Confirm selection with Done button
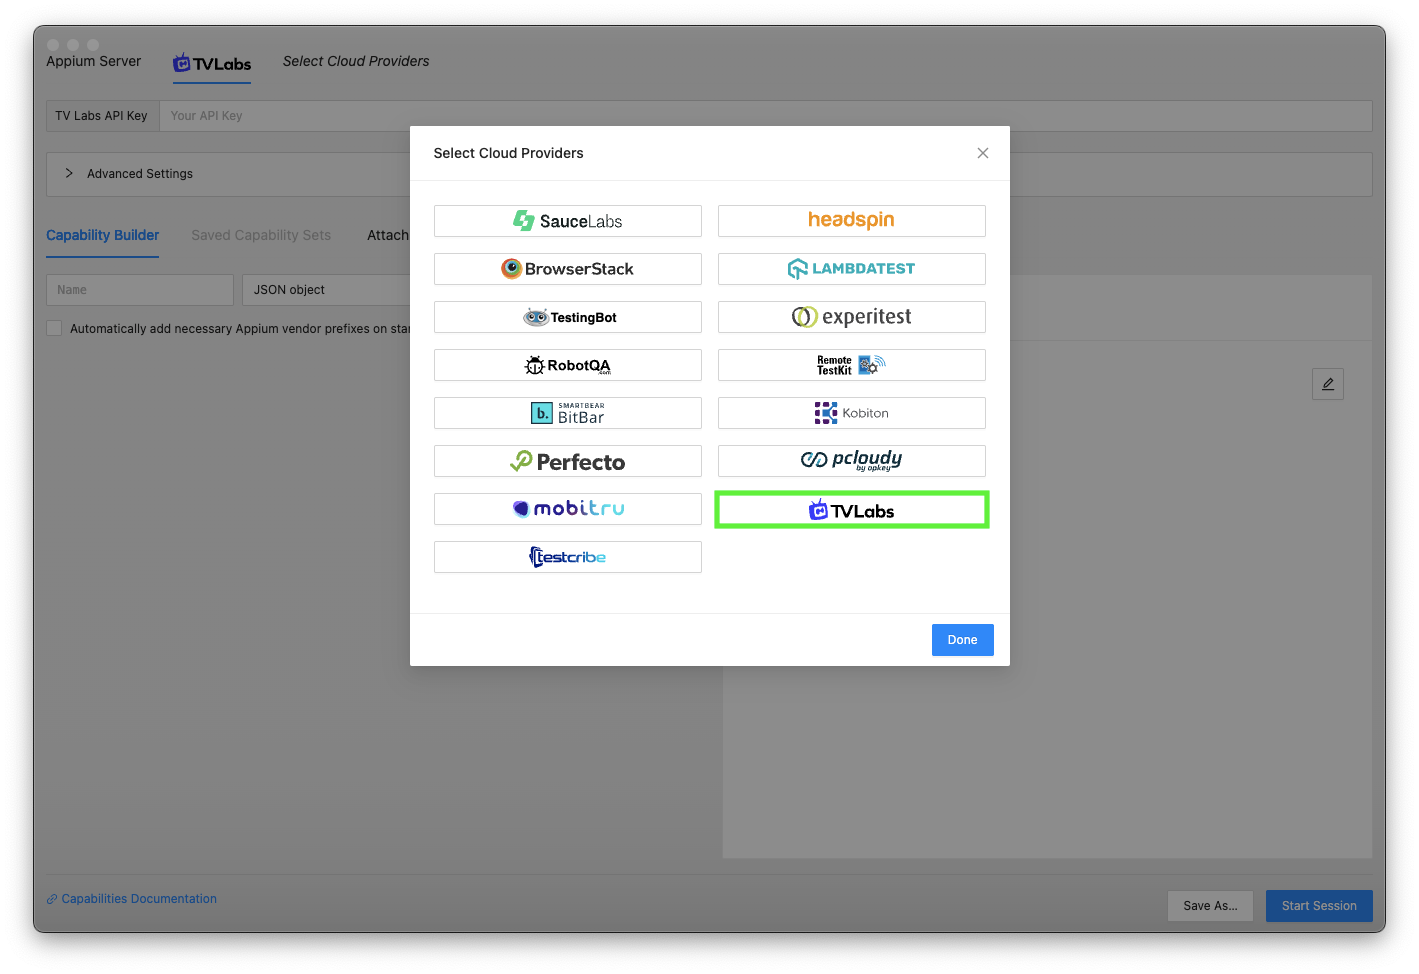This screenshot has height=974, width=1419. click(x=962, y=640)
